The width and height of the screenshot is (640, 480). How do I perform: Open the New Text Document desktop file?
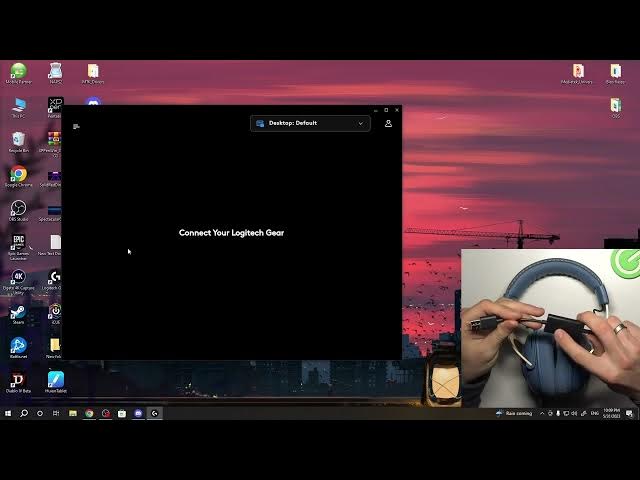51,245
